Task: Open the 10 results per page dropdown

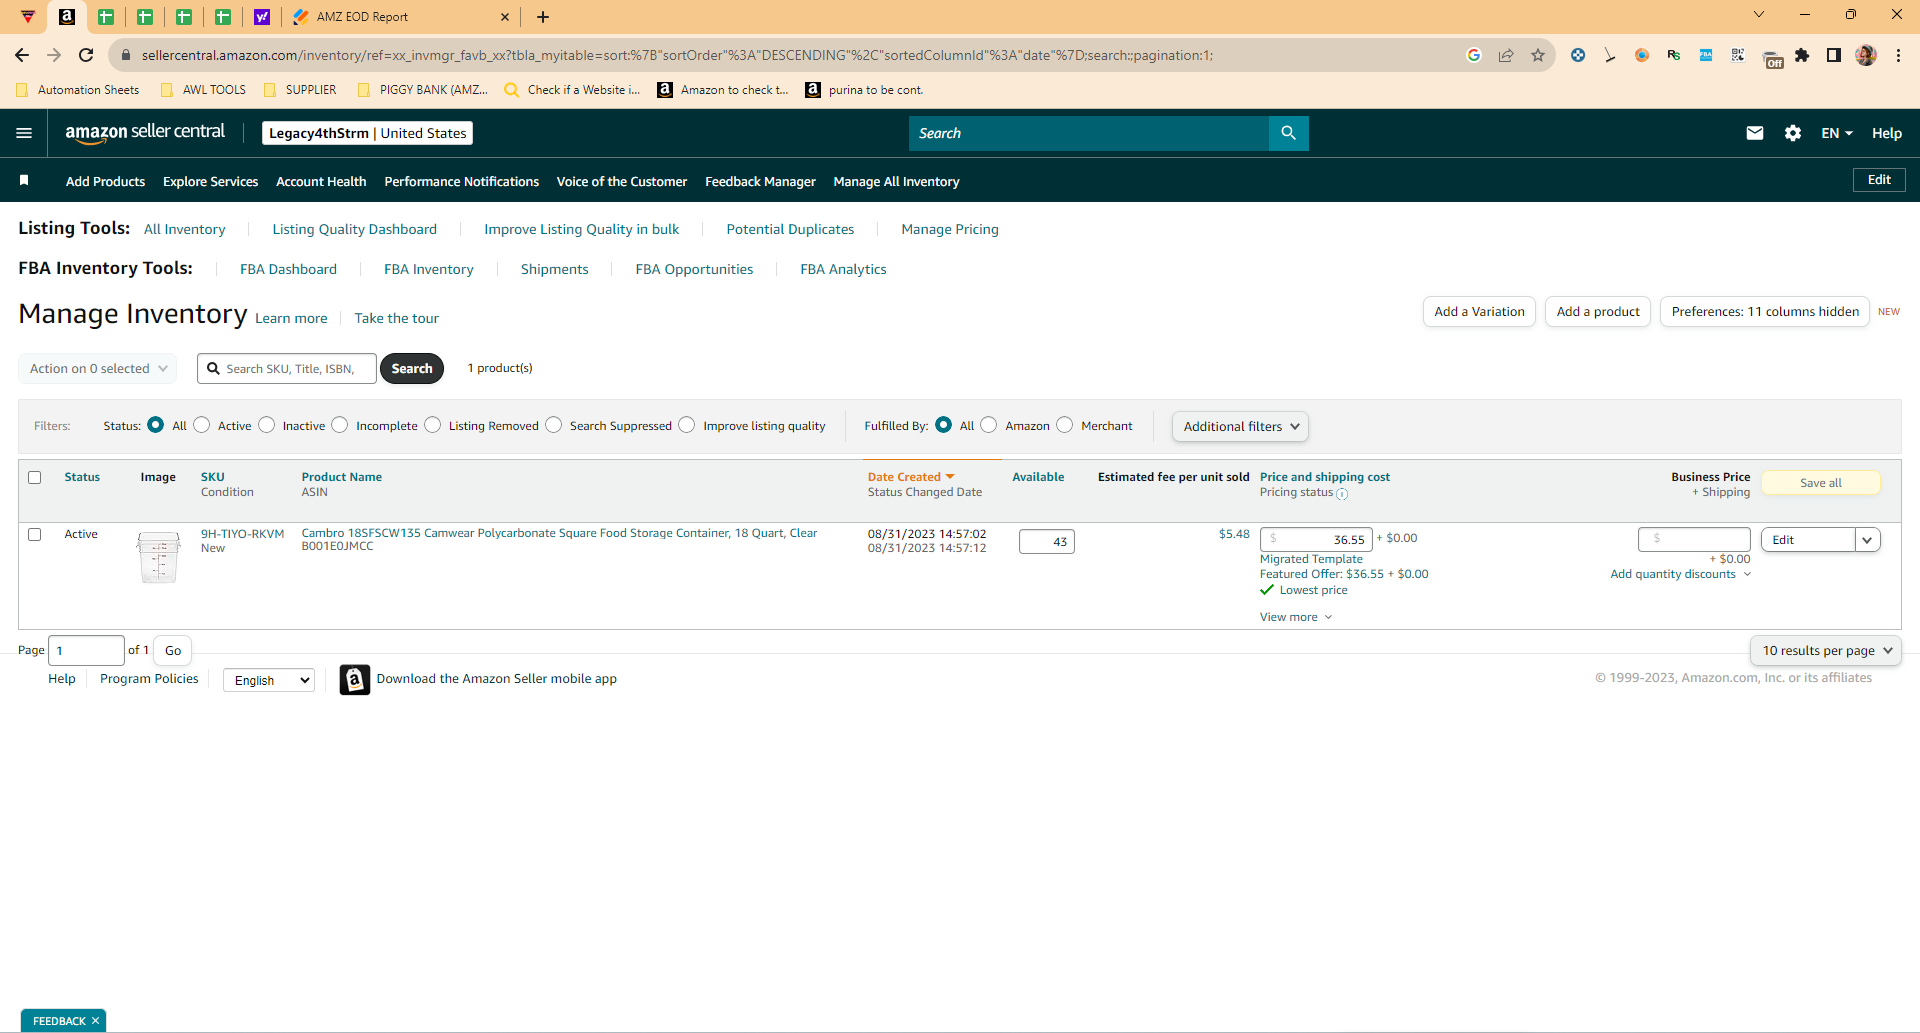Action: (x=1826, y=650)
